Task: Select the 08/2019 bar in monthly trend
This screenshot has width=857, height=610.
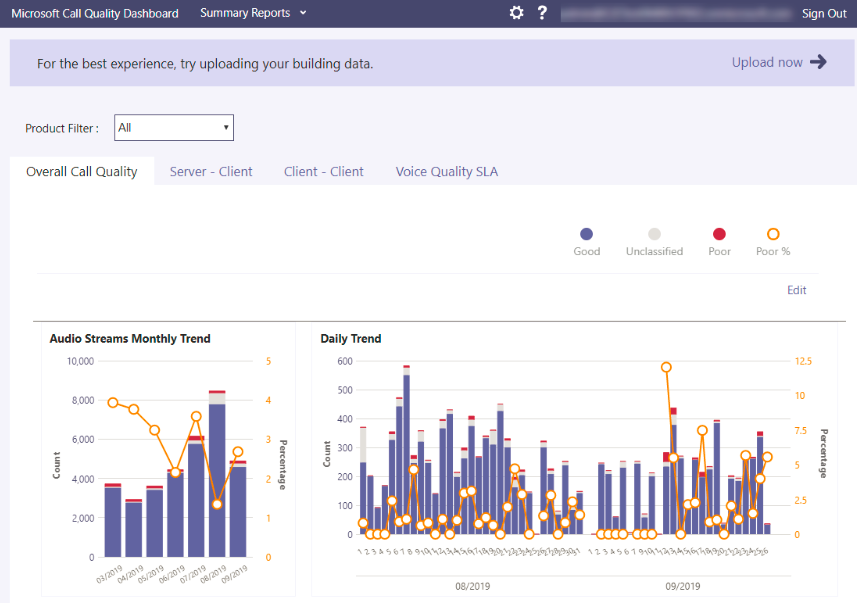Action: click(x=217, y=474)
